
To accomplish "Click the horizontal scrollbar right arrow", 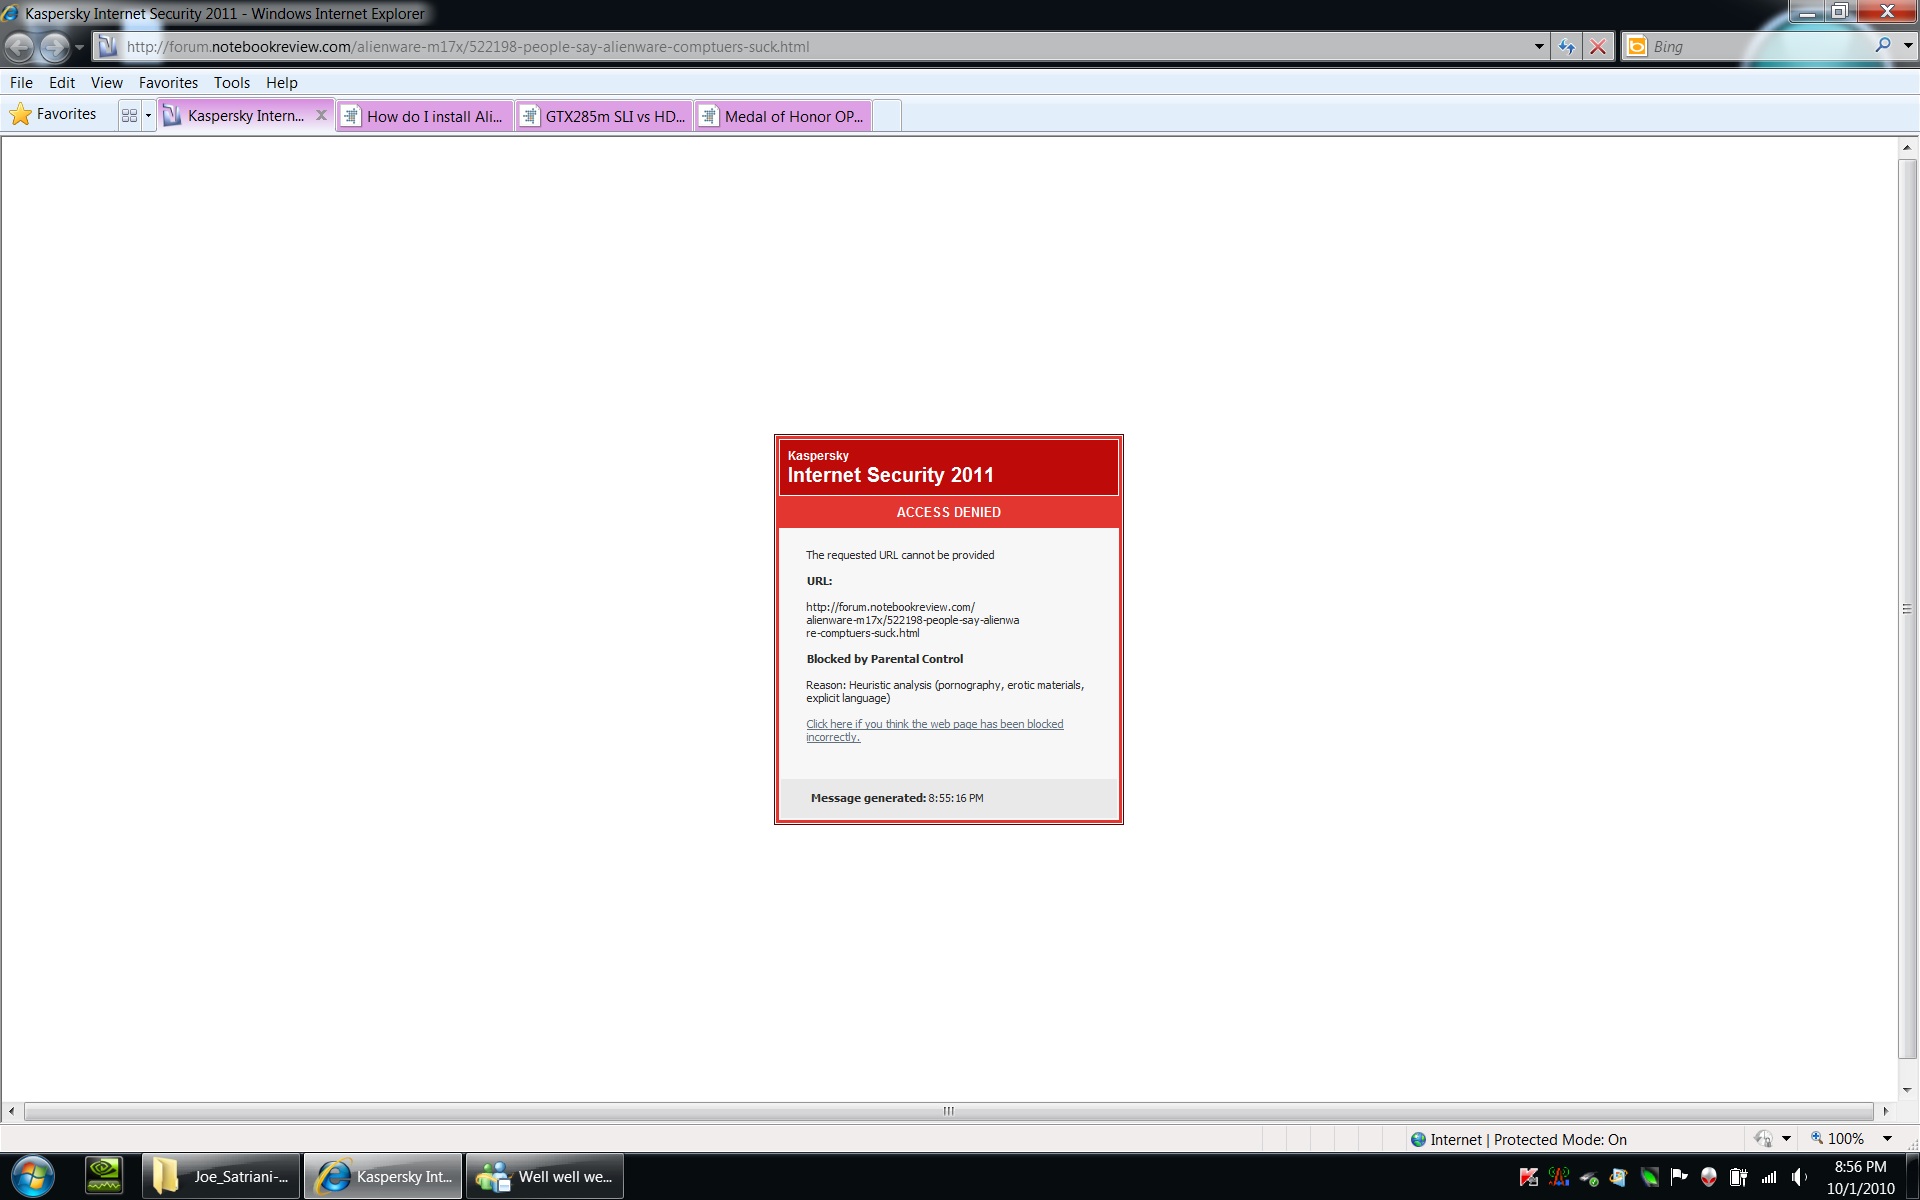I will [x=1886, y=1111].
